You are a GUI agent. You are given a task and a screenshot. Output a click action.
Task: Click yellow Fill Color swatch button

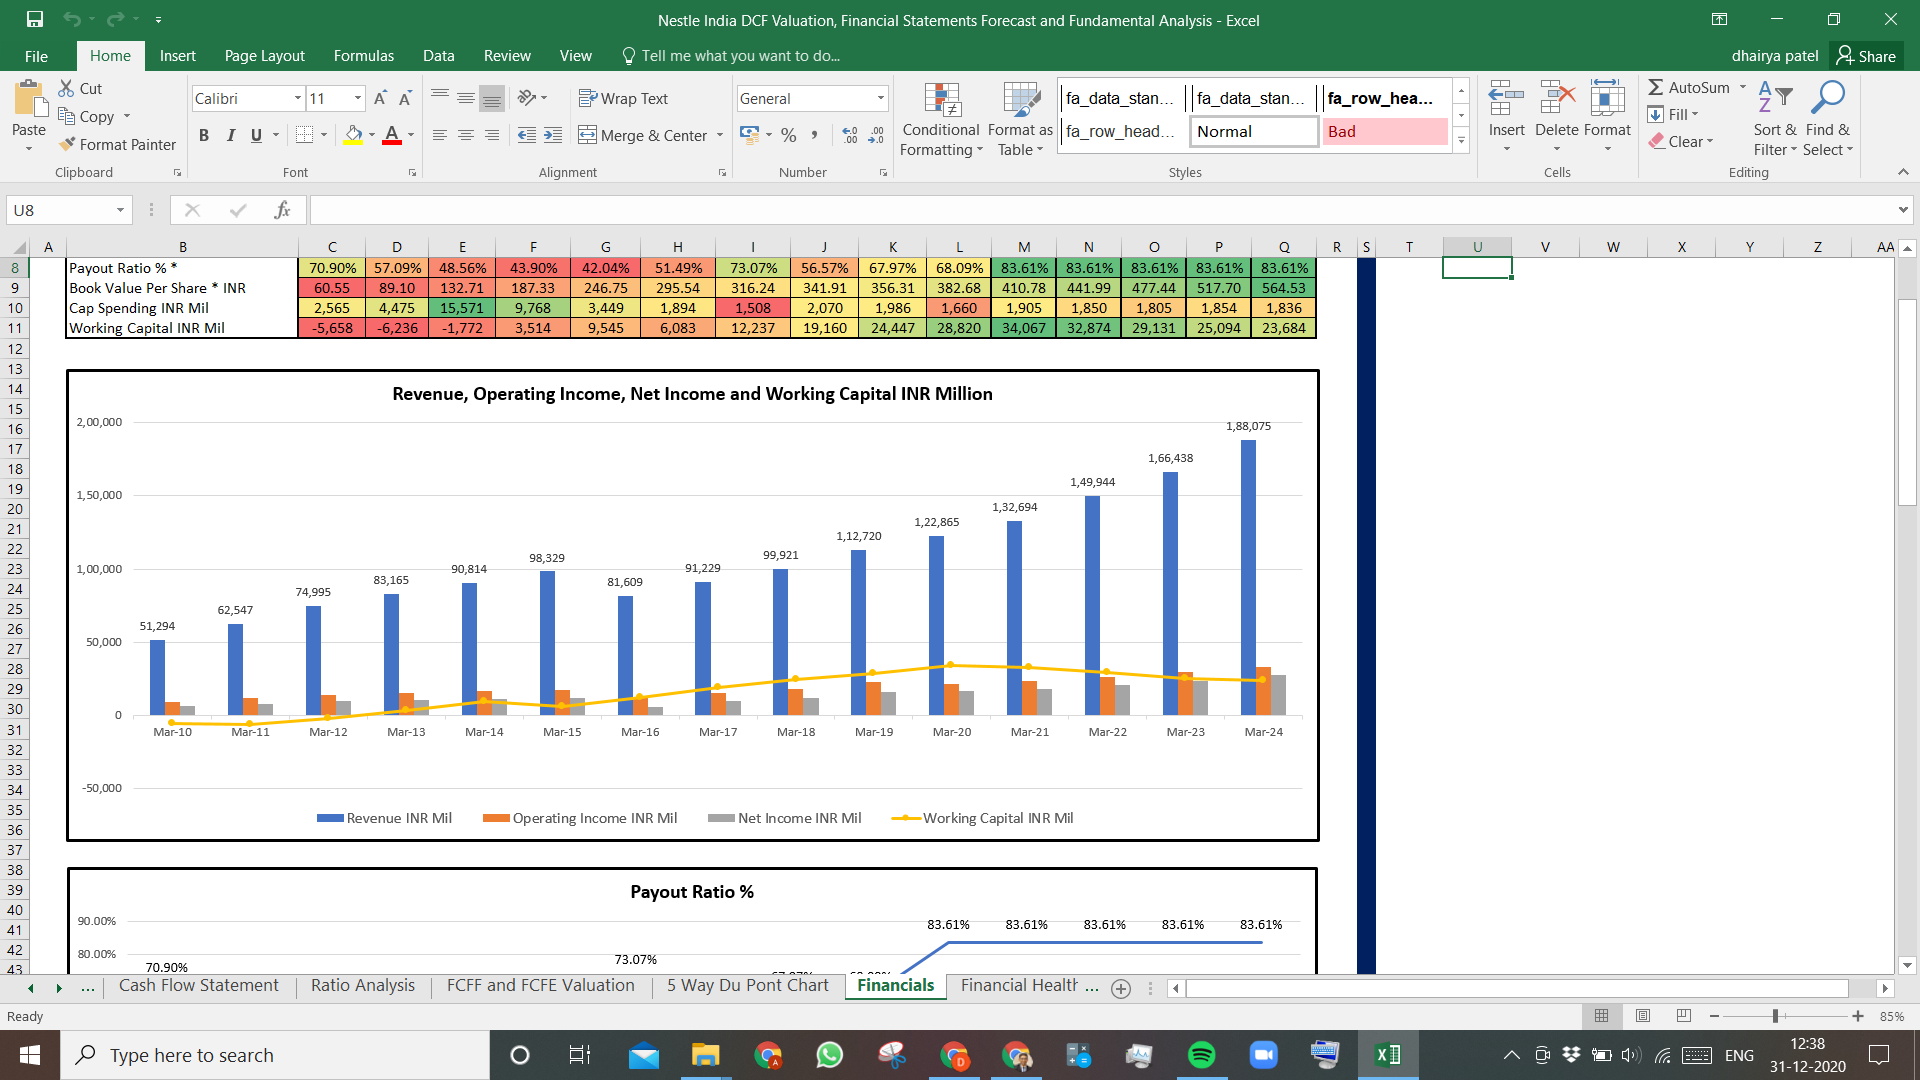click(x=353, y=135)
